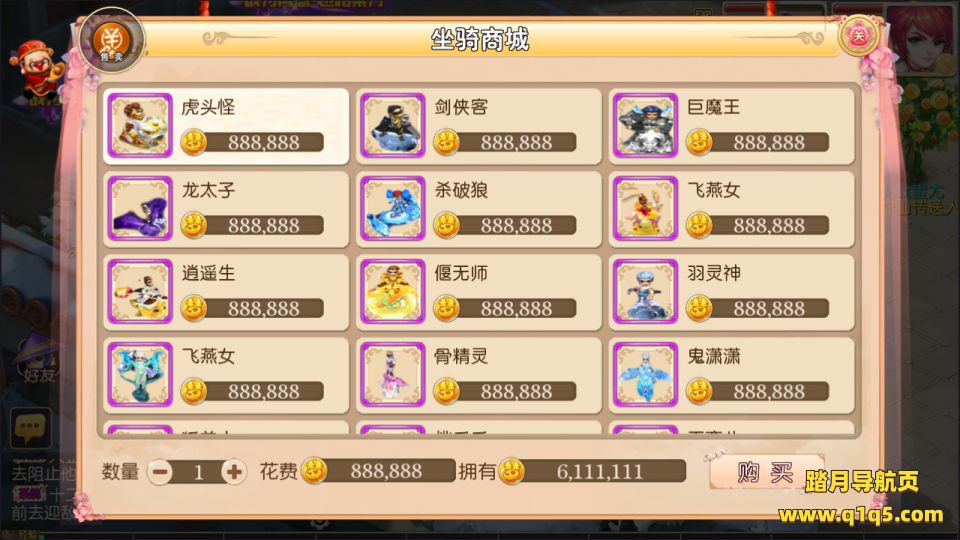Image resolution: width=960 pixels, height=540 pixels.
Task: Tap the God of Wealth character icon
Action: (x=35, y=72)
